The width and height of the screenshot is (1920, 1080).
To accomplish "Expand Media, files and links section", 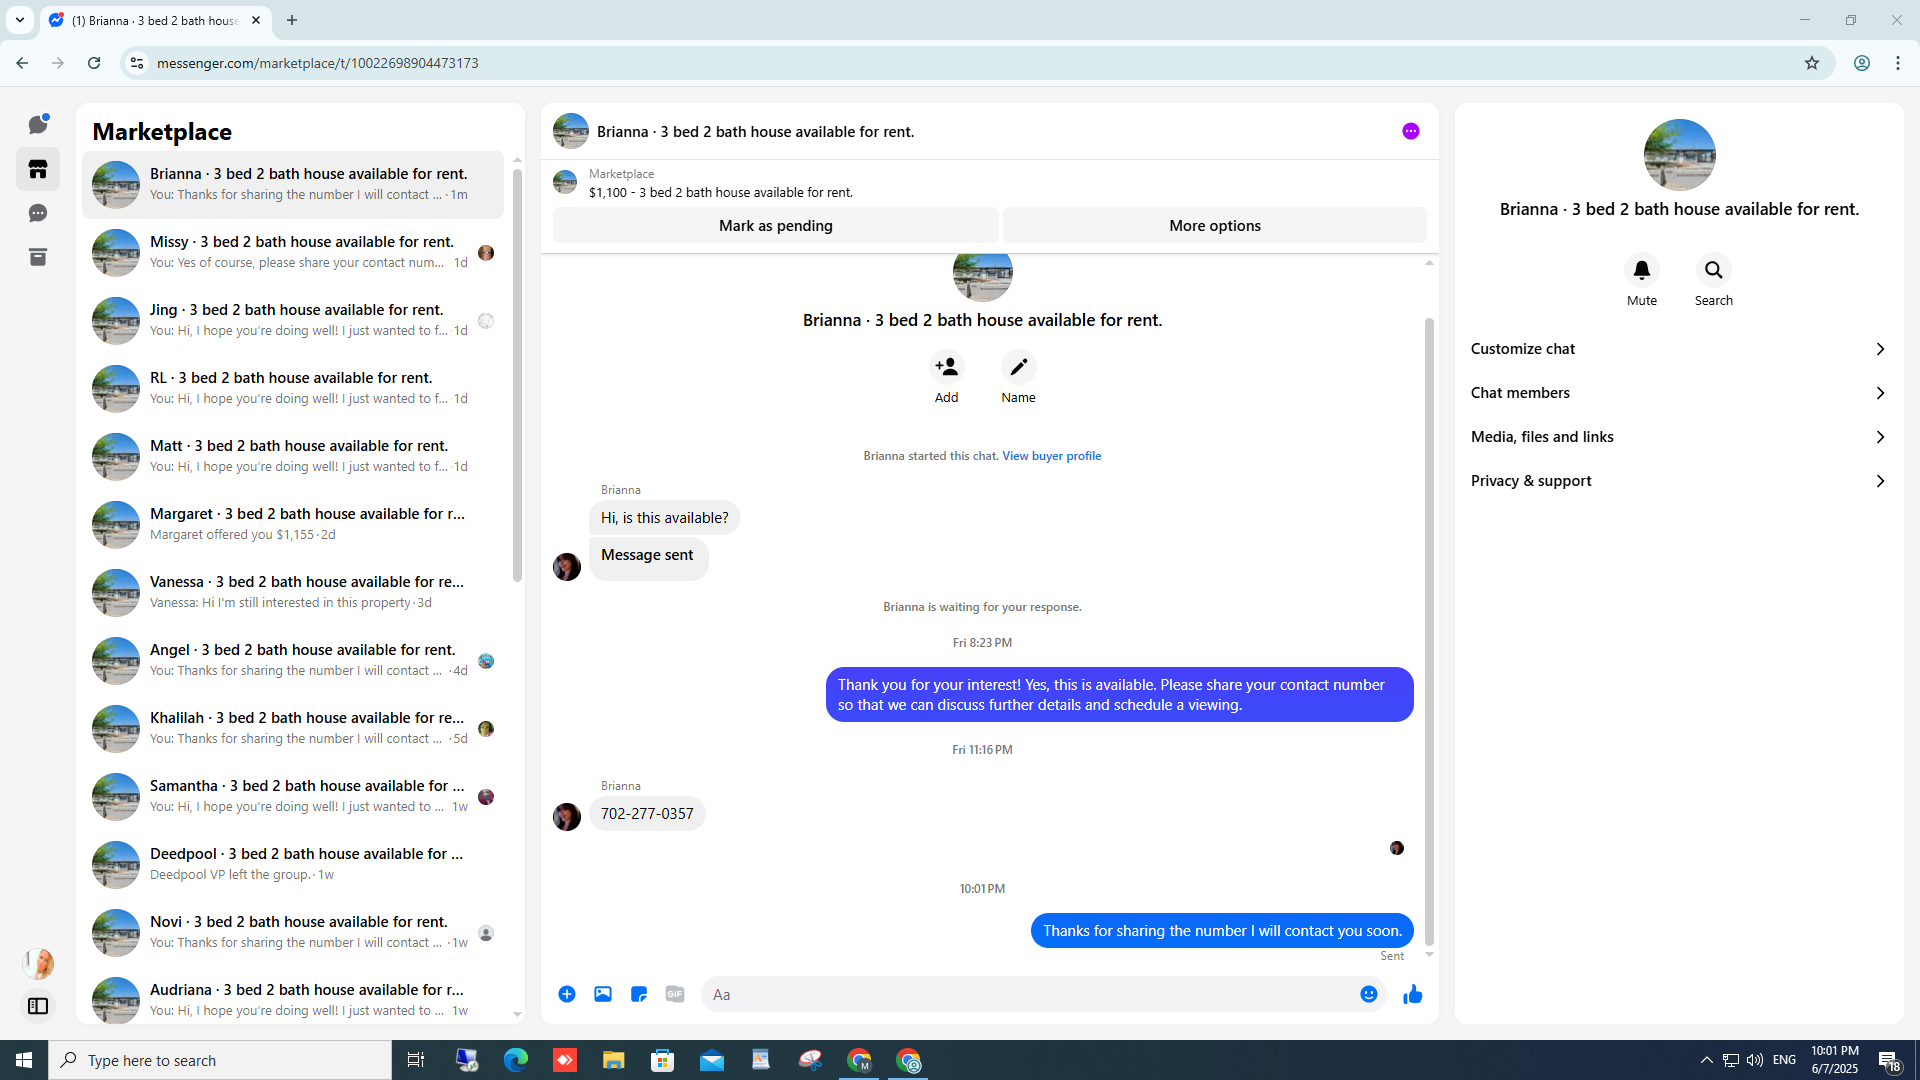I will tap(1678, 437).
